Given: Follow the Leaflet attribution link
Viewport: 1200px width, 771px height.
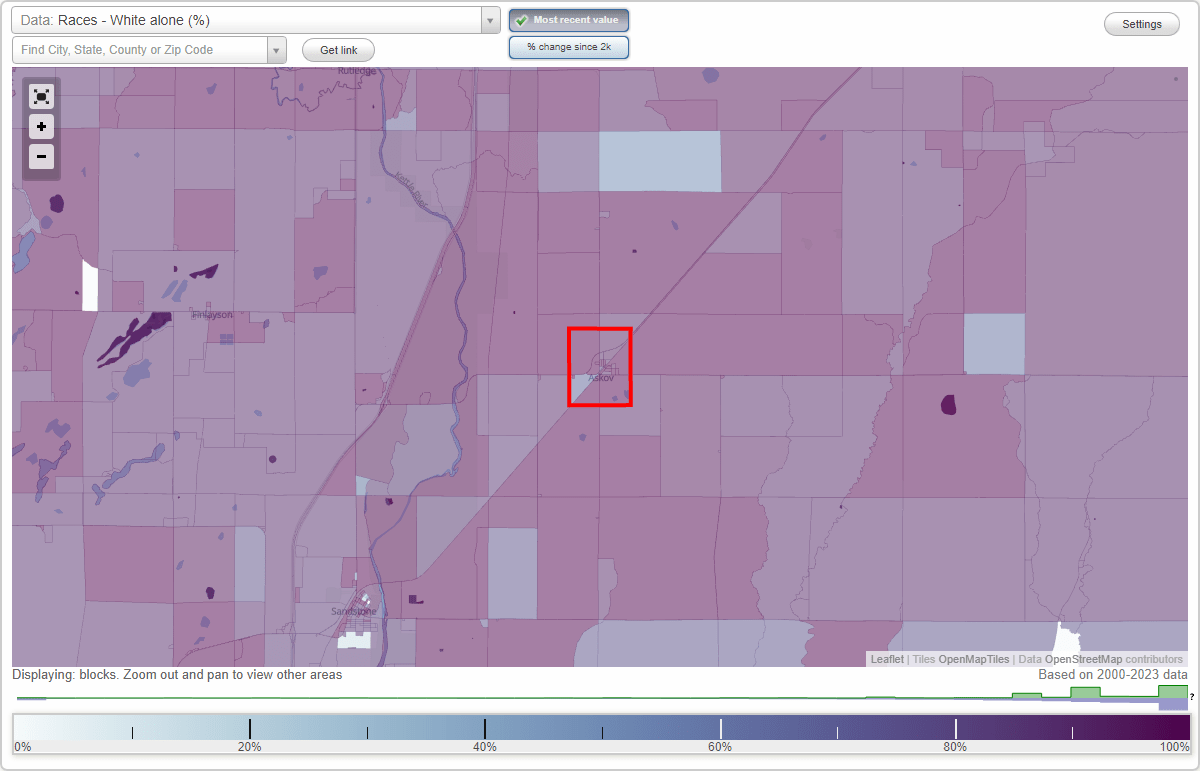Looking at the screenshot, I should pyautogui.click(x=886, y=659).
